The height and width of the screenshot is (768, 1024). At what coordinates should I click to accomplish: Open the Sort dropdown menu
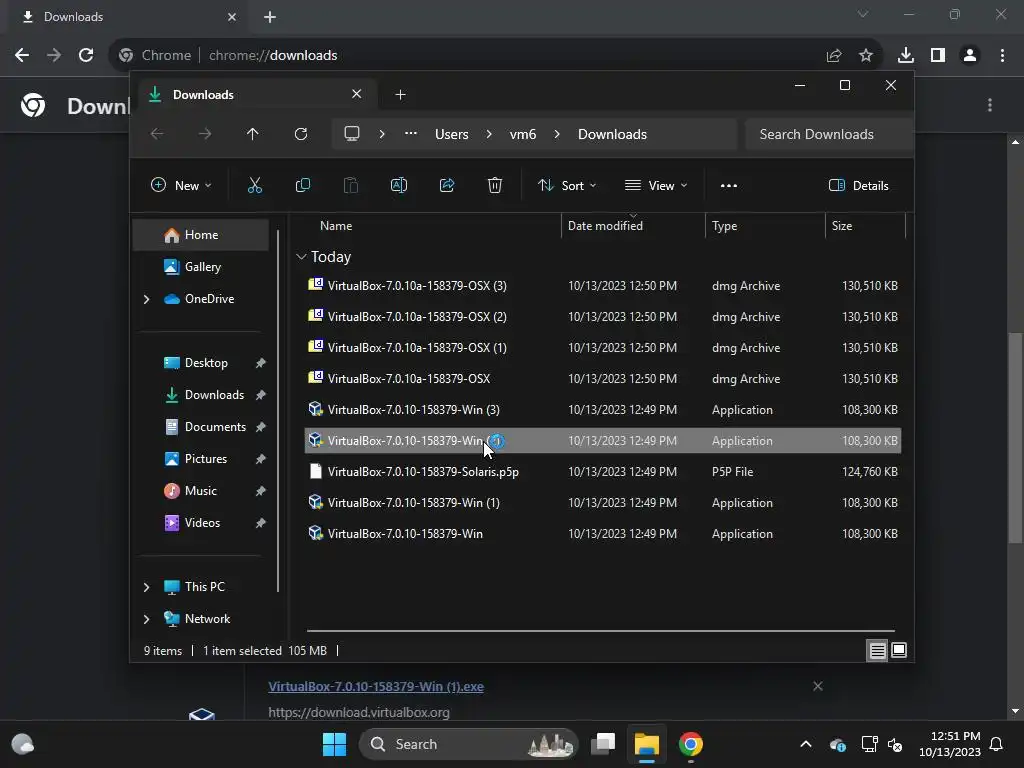tap(567, 185)
